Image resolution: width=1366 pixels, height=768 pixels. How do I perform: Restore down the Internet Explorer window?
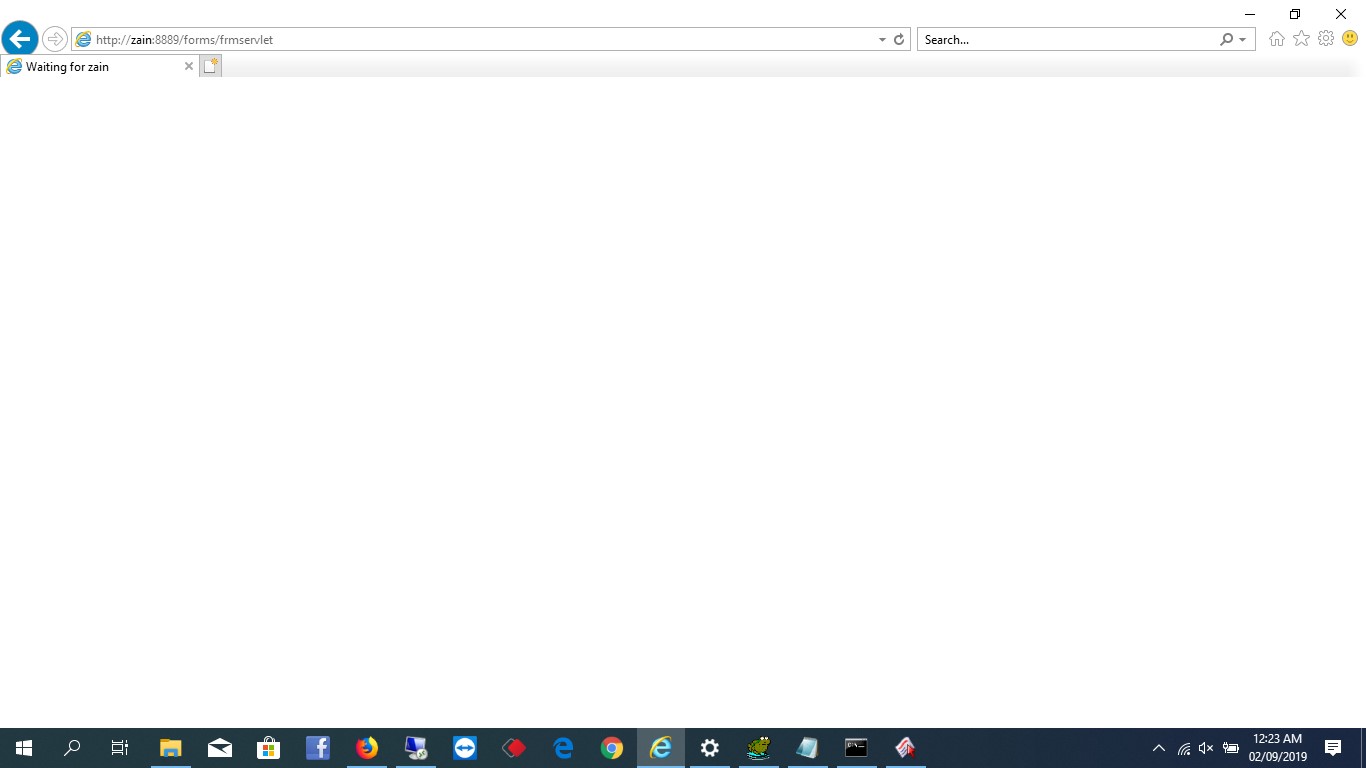pos(1295,14)
